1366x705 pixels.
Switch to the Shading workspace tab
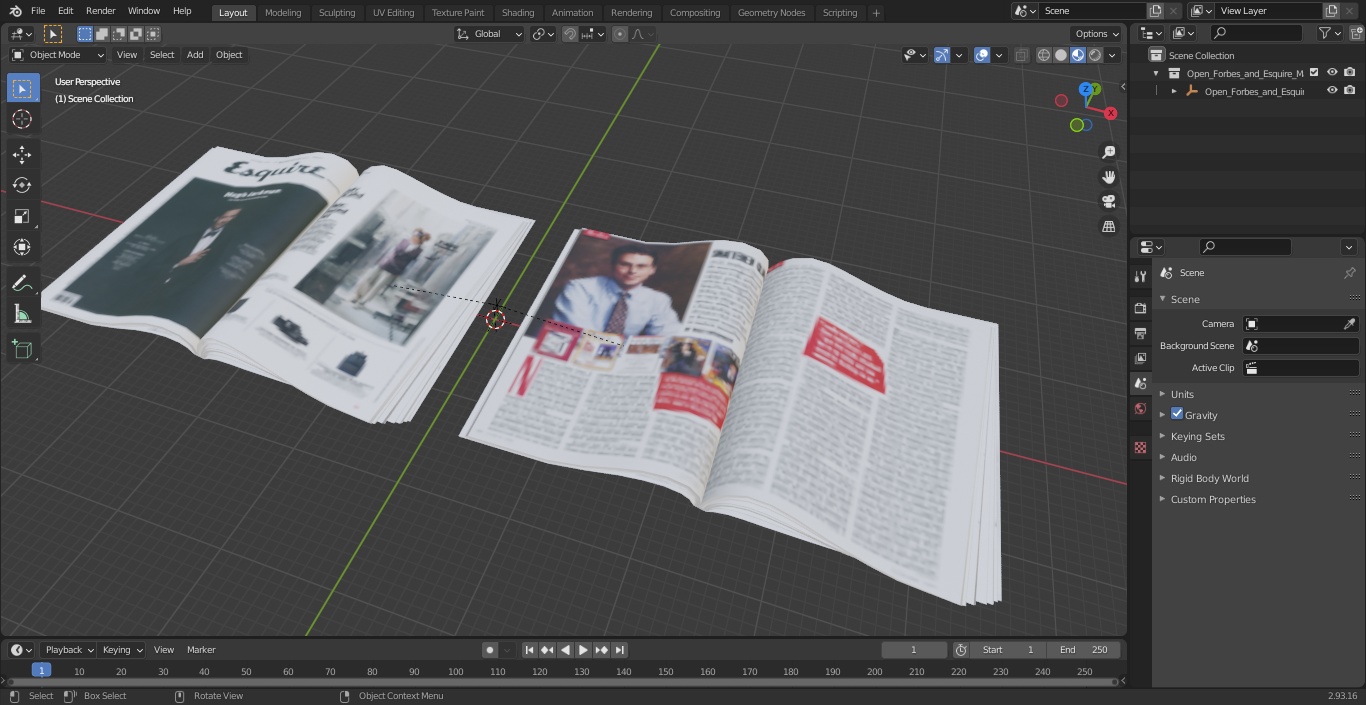coord(517,13)
